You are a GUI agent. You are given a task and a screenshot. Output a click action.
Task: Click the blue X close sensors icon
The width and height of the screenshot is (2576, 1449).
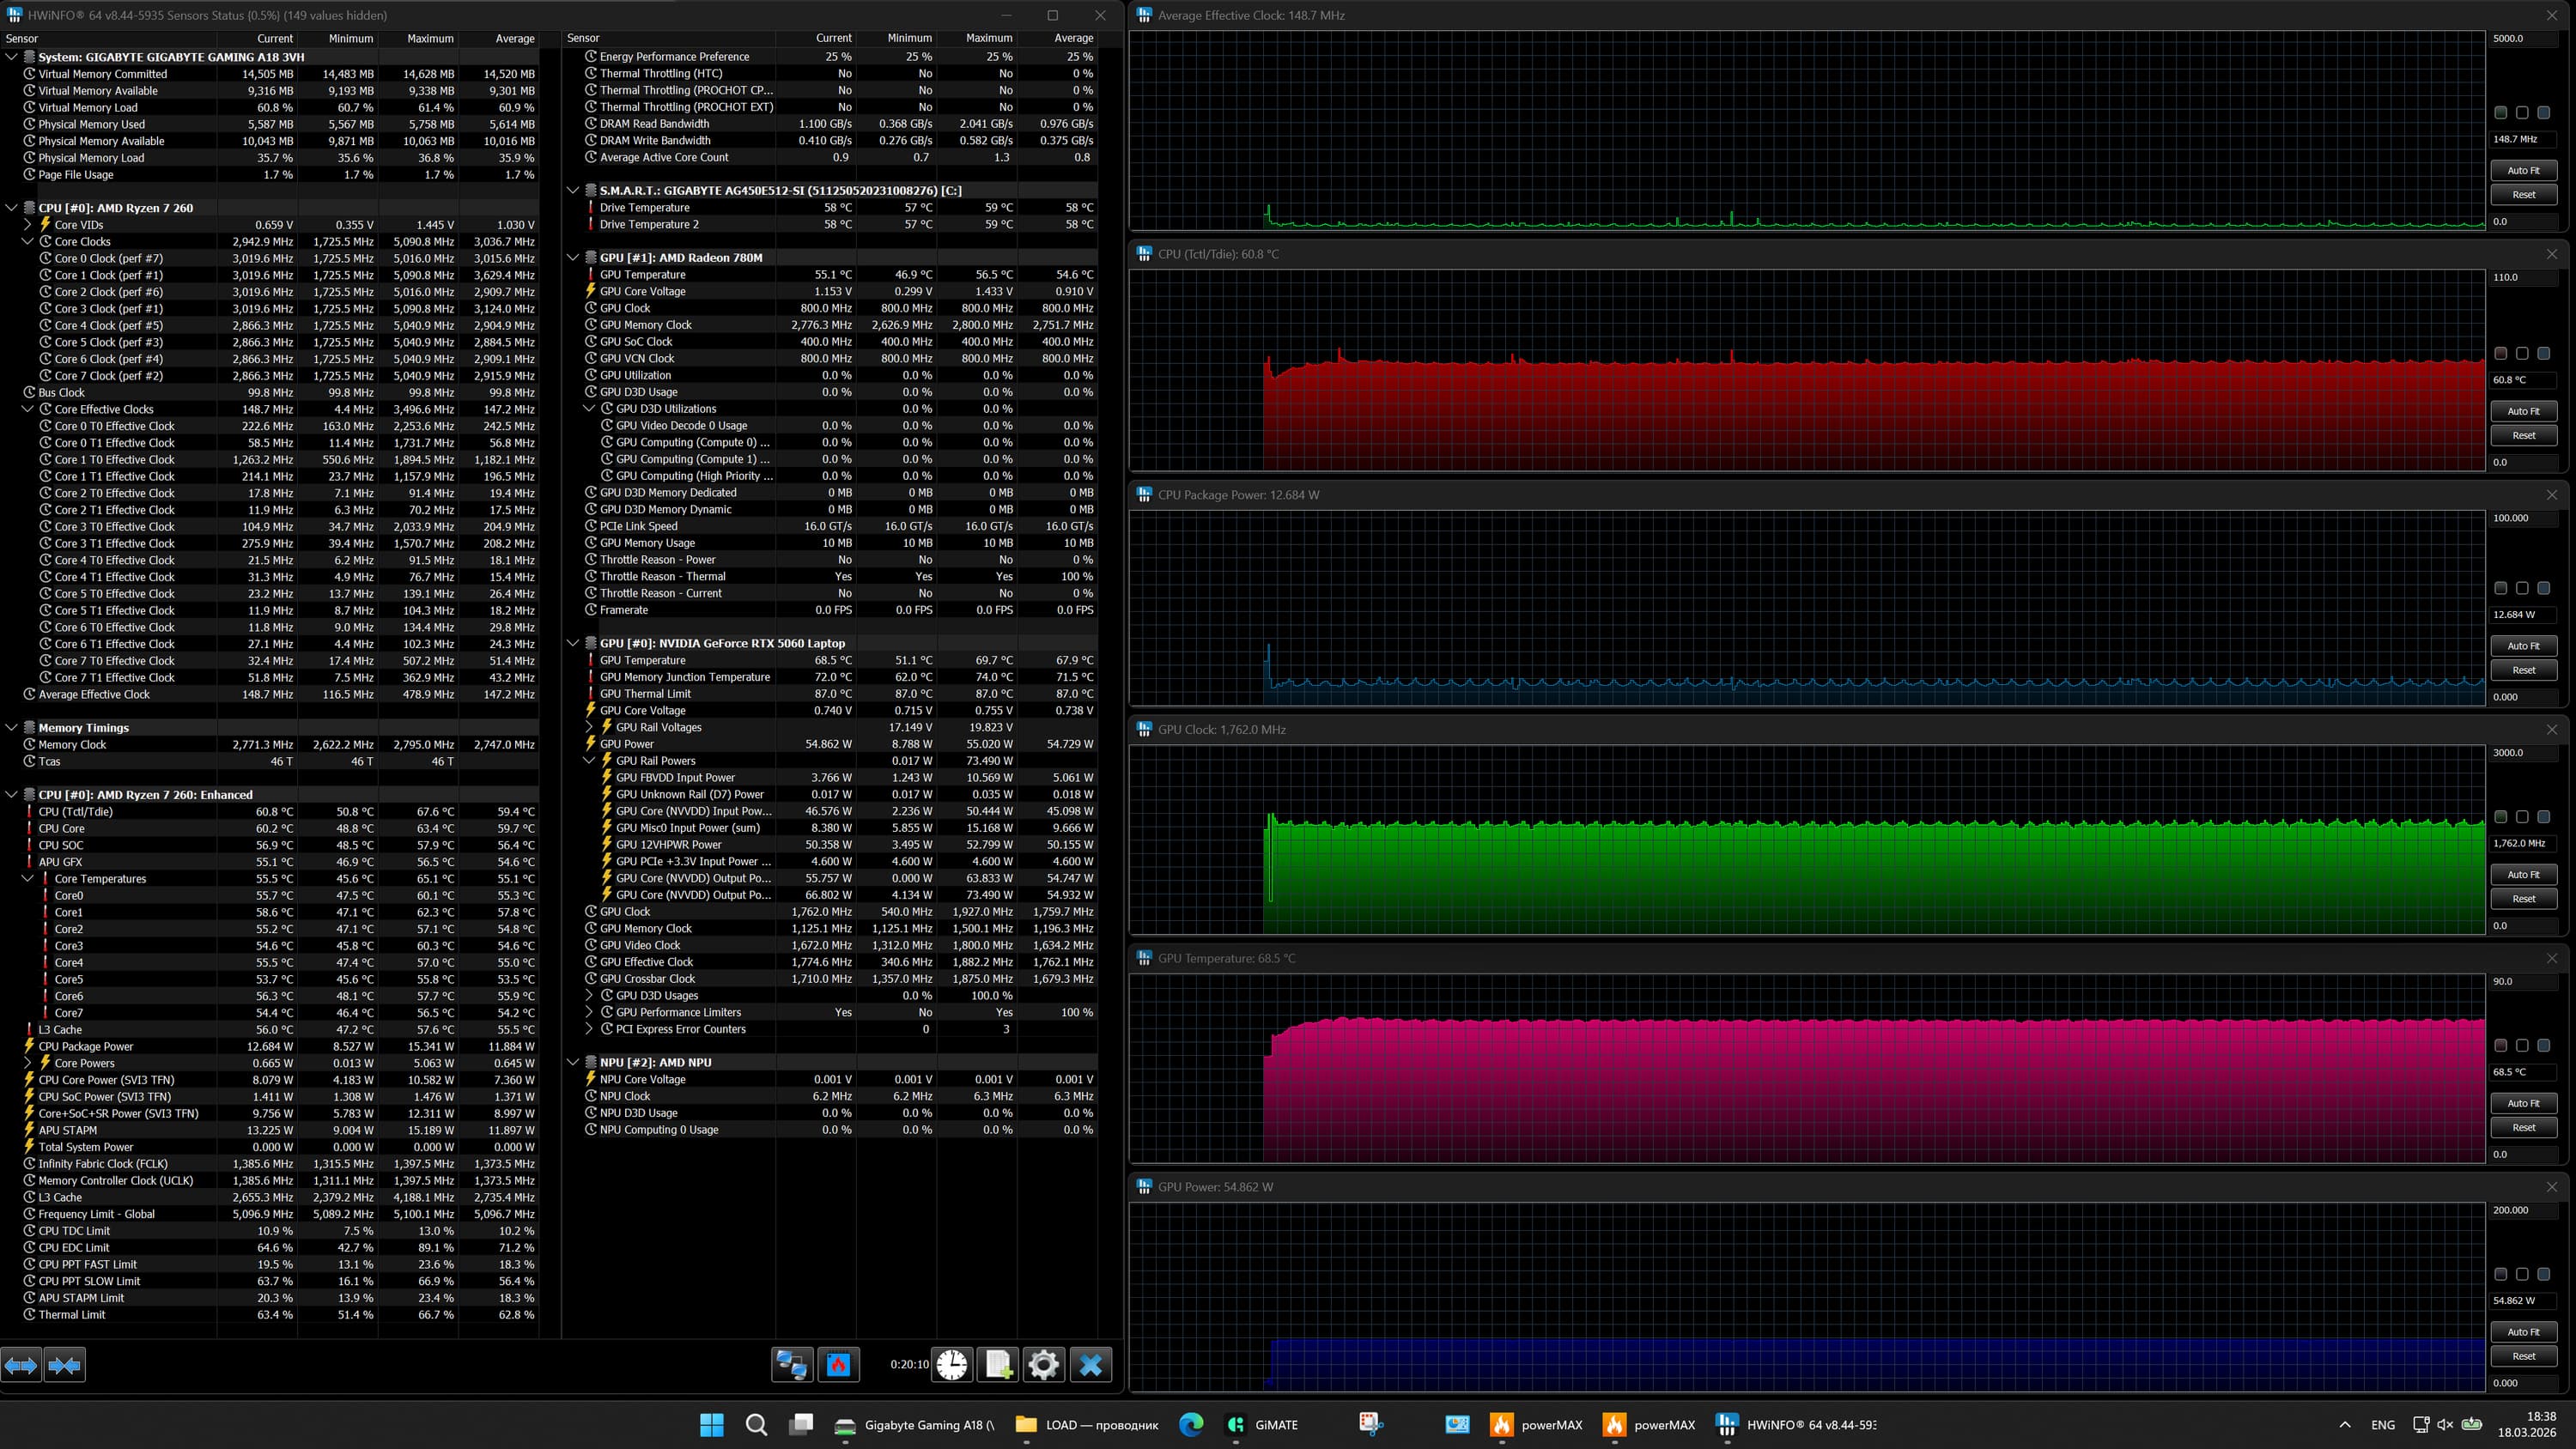[1090, 1365]
